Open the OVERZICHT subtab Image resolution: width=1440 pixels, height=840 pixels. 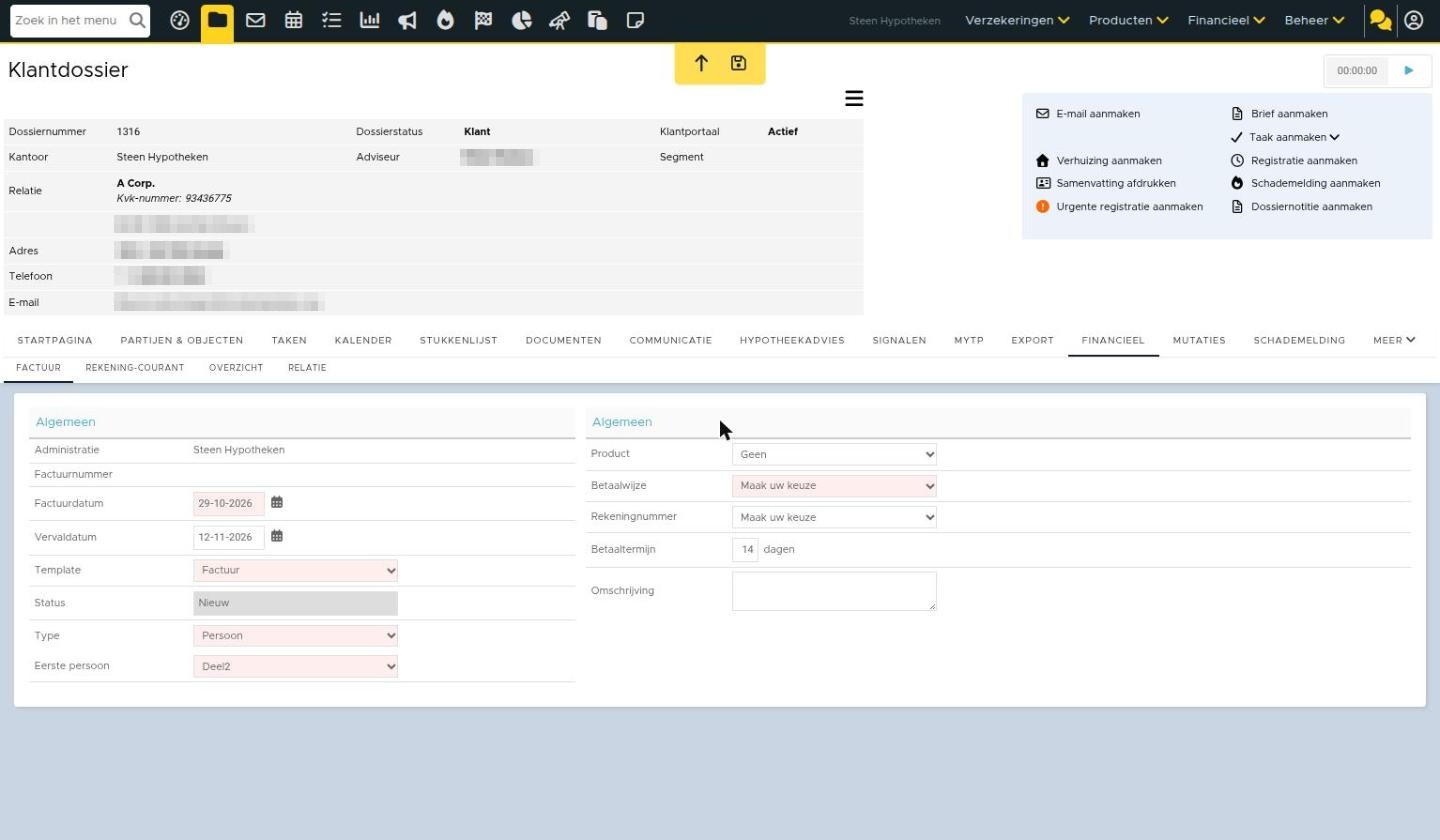pyautogui.click(x=236, y=368)
